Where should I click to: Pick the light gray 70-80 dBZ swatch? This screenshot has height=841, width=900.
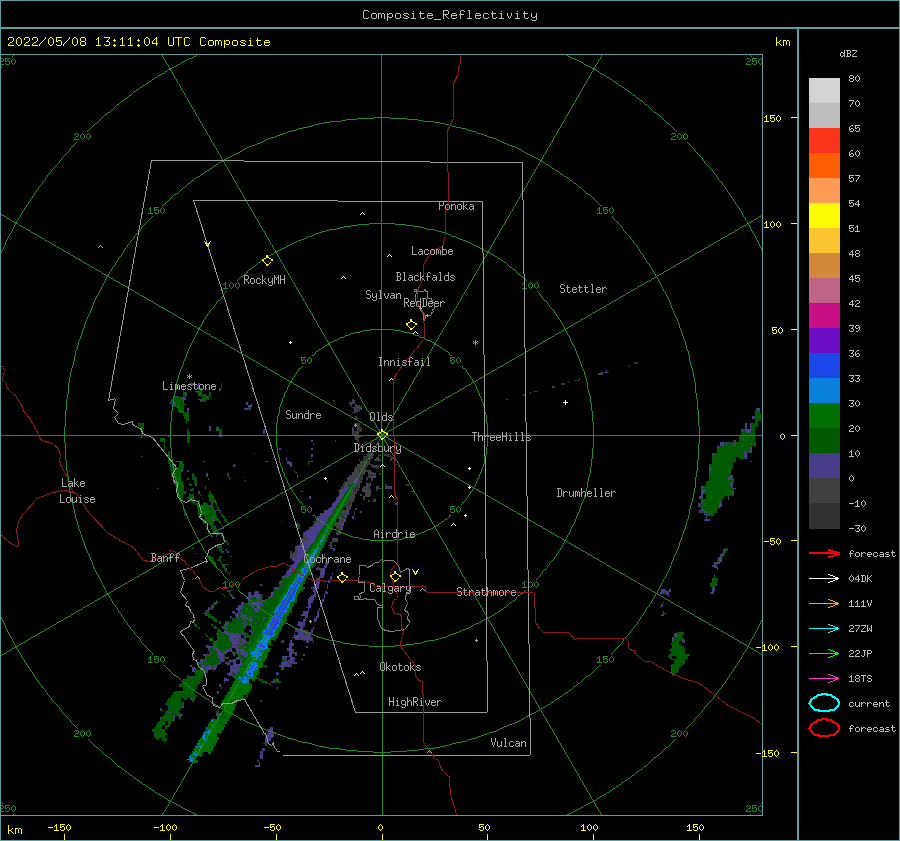(x=824, y=91)
